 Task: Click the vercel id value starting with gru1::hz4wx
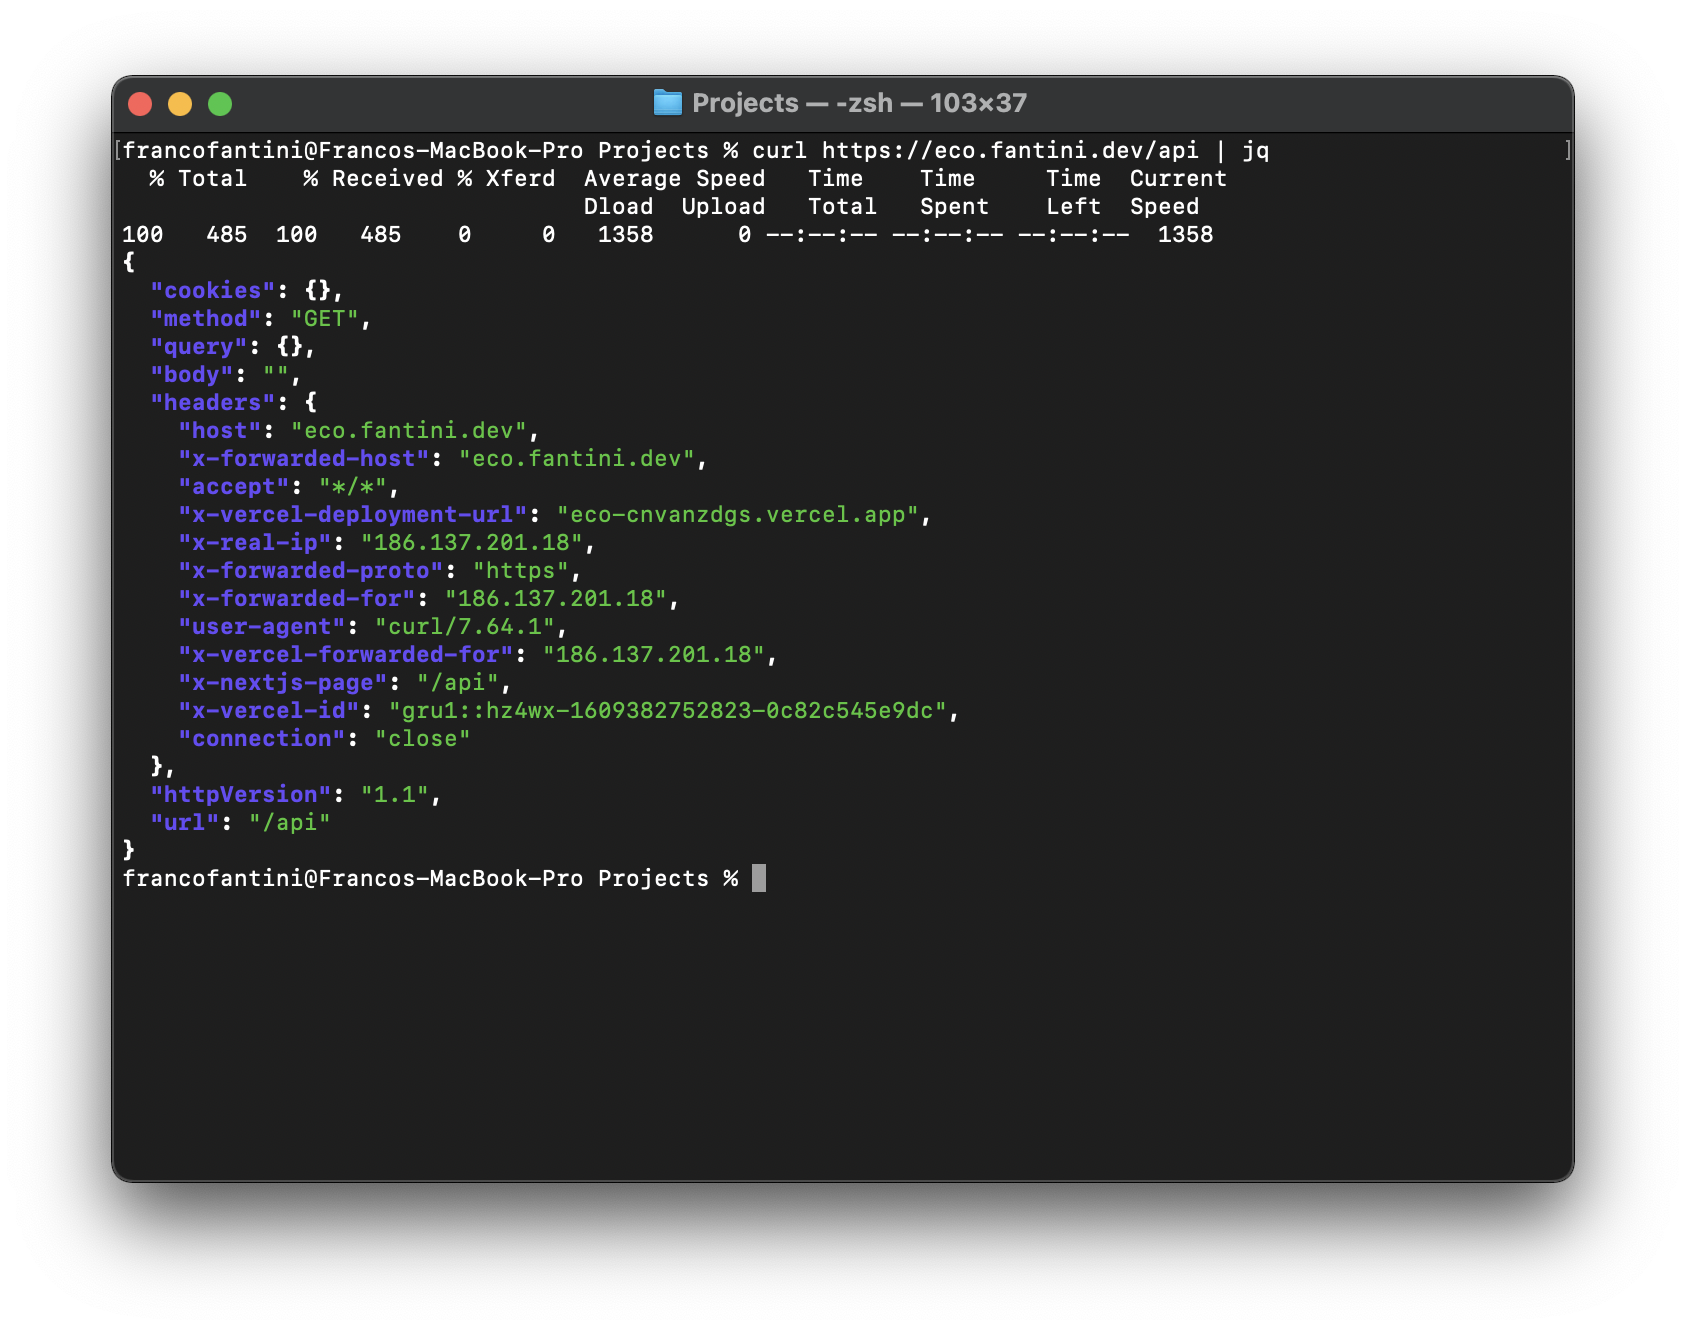click(667, 710)
